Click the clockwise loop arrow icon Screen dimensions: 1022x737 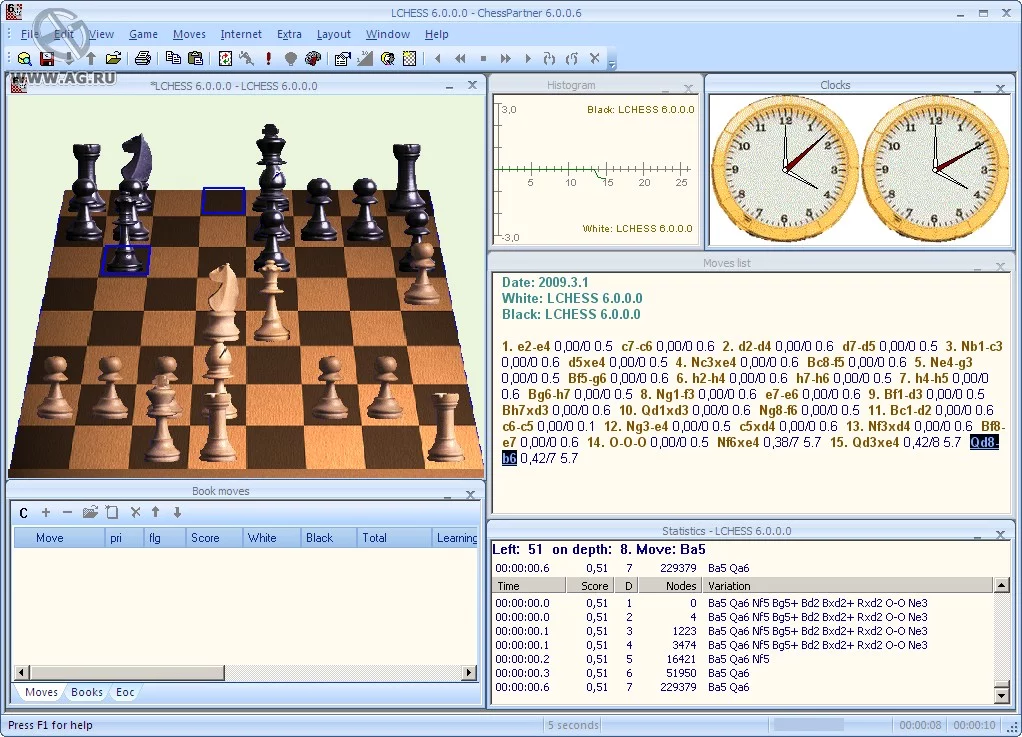coord(549,59)
